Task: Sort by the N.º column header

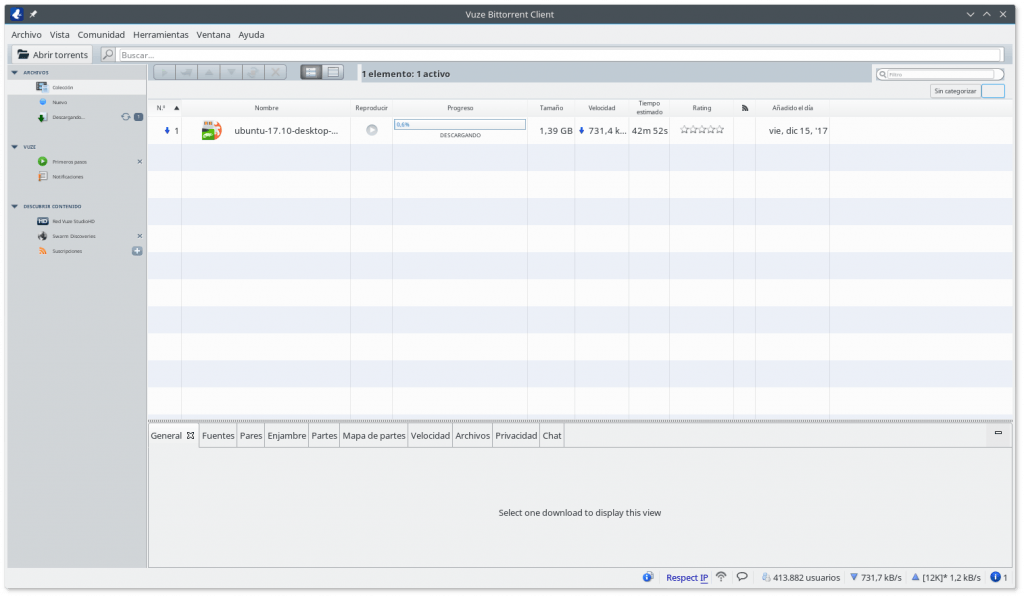Action: pyautogui.click(x=165, y=108)
